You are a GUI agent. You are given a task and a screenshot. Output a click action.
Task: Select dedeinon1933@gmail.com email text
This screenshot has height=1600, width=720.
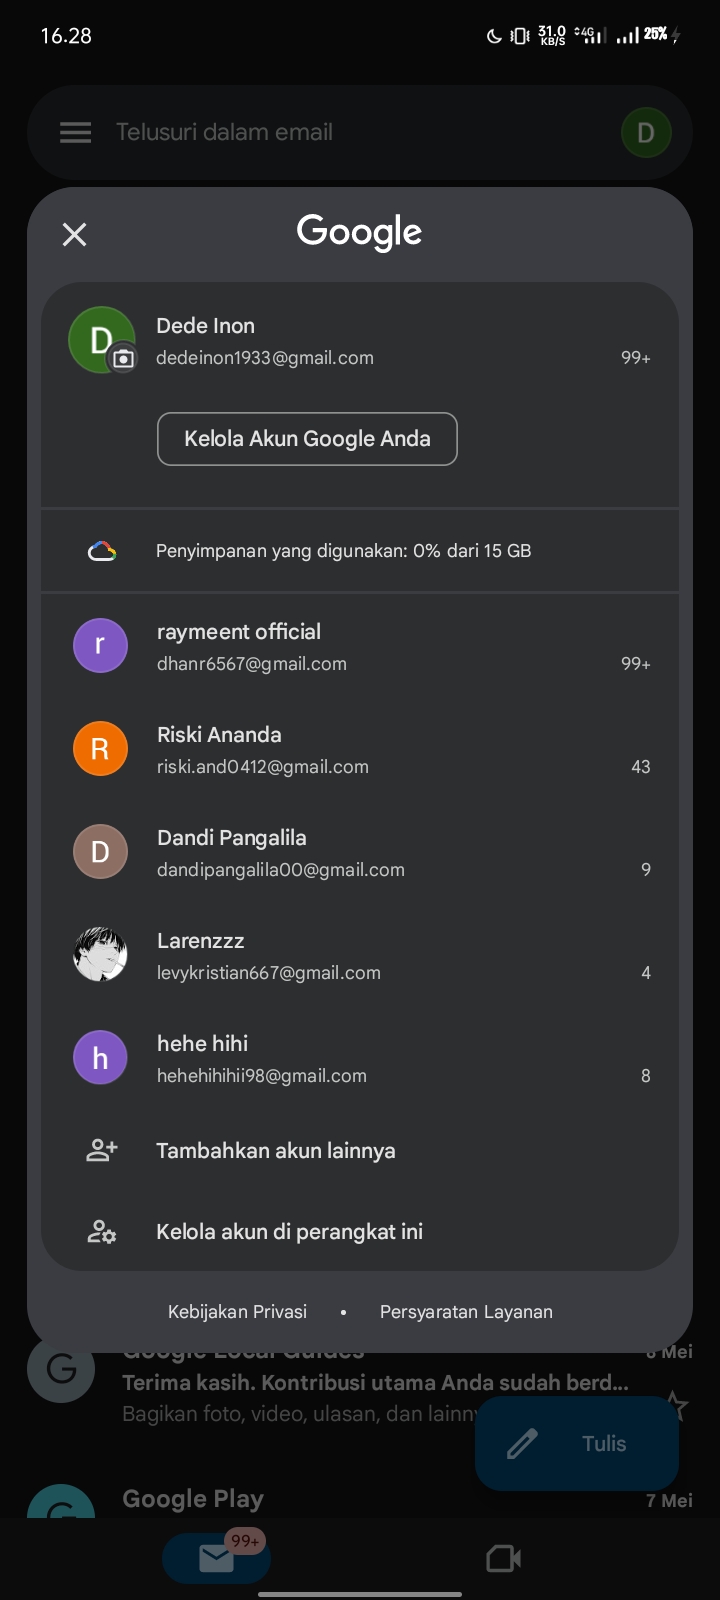[265, 358]
